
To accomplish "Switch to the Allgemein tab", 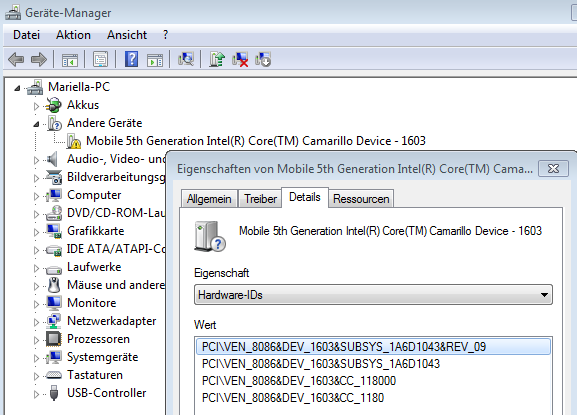I will [209, 199].
